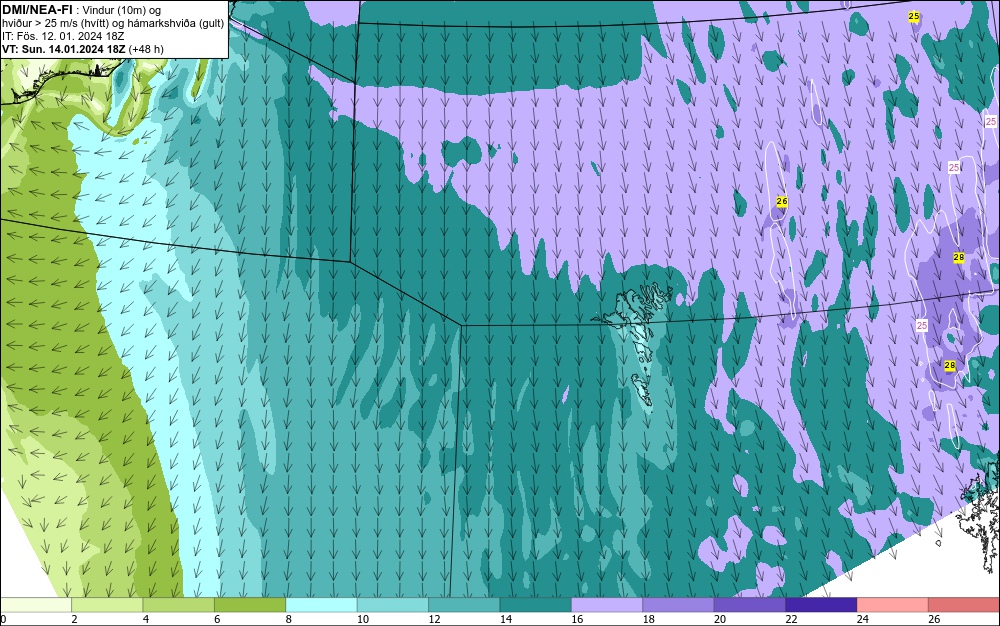Pick the pink 24–26 m/s legend swatch
The width and height of the screenshot is (1000, 626).
[893, 605]
